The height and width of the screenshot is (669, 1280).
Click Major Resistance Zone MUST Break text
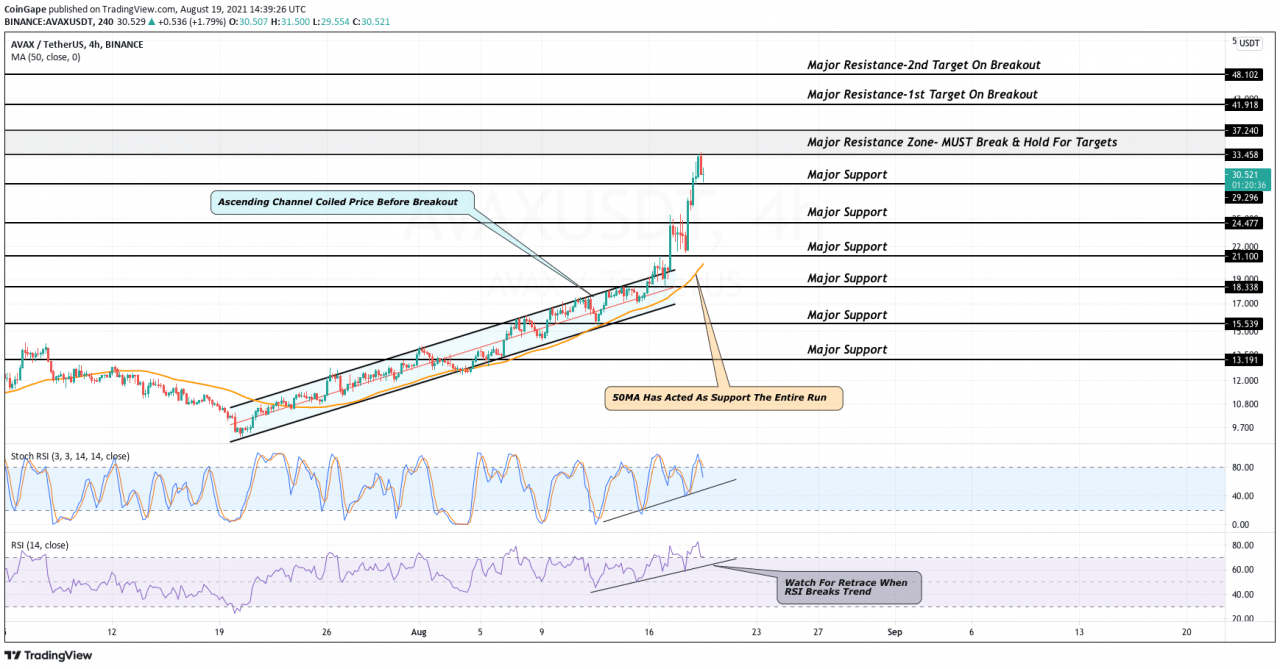click(x=961, y=143)
